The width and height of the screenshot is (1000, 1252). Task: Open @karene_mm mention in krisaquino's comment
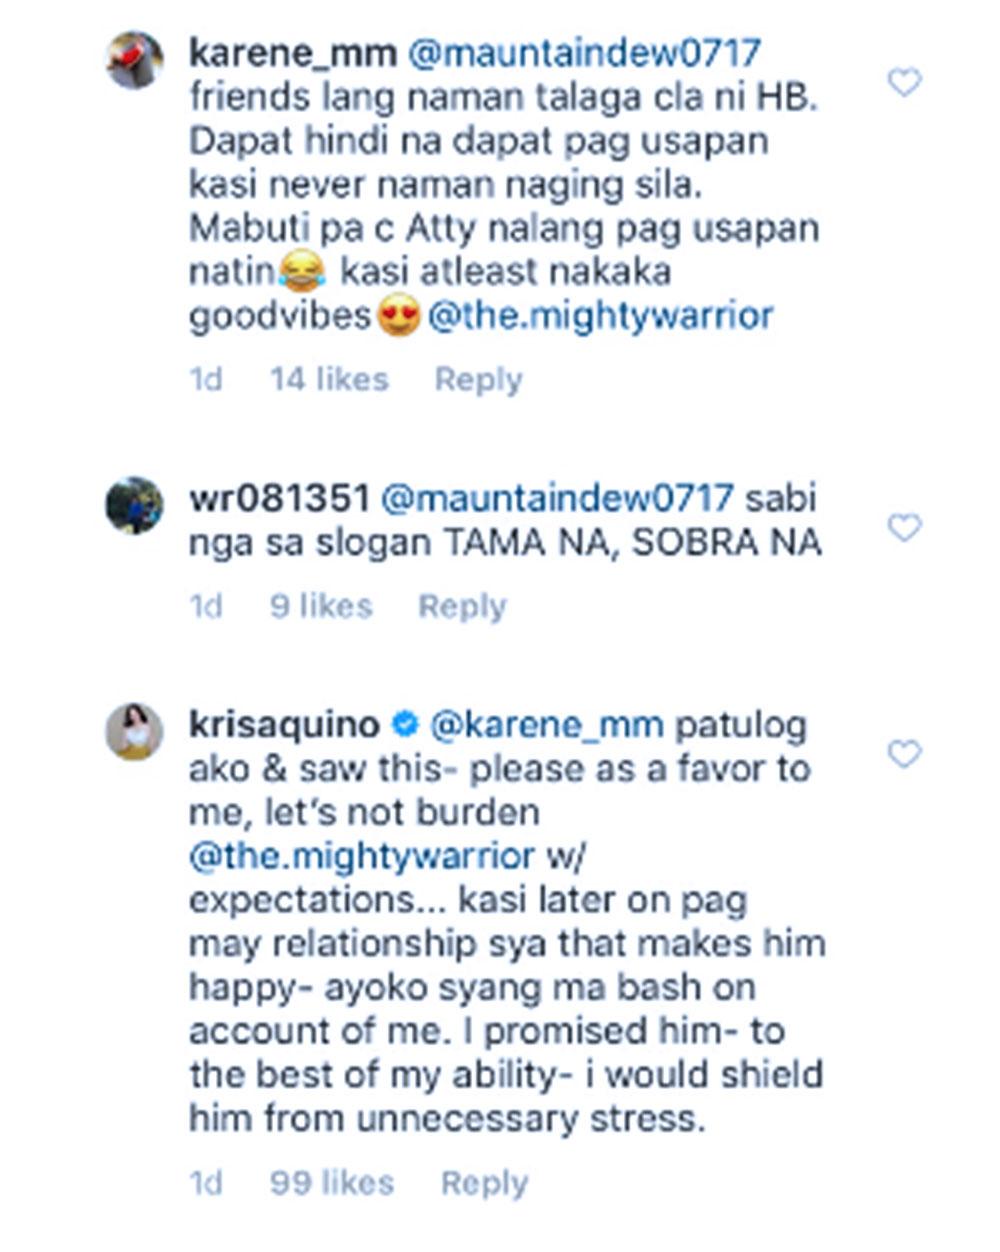tap(546, 725)
